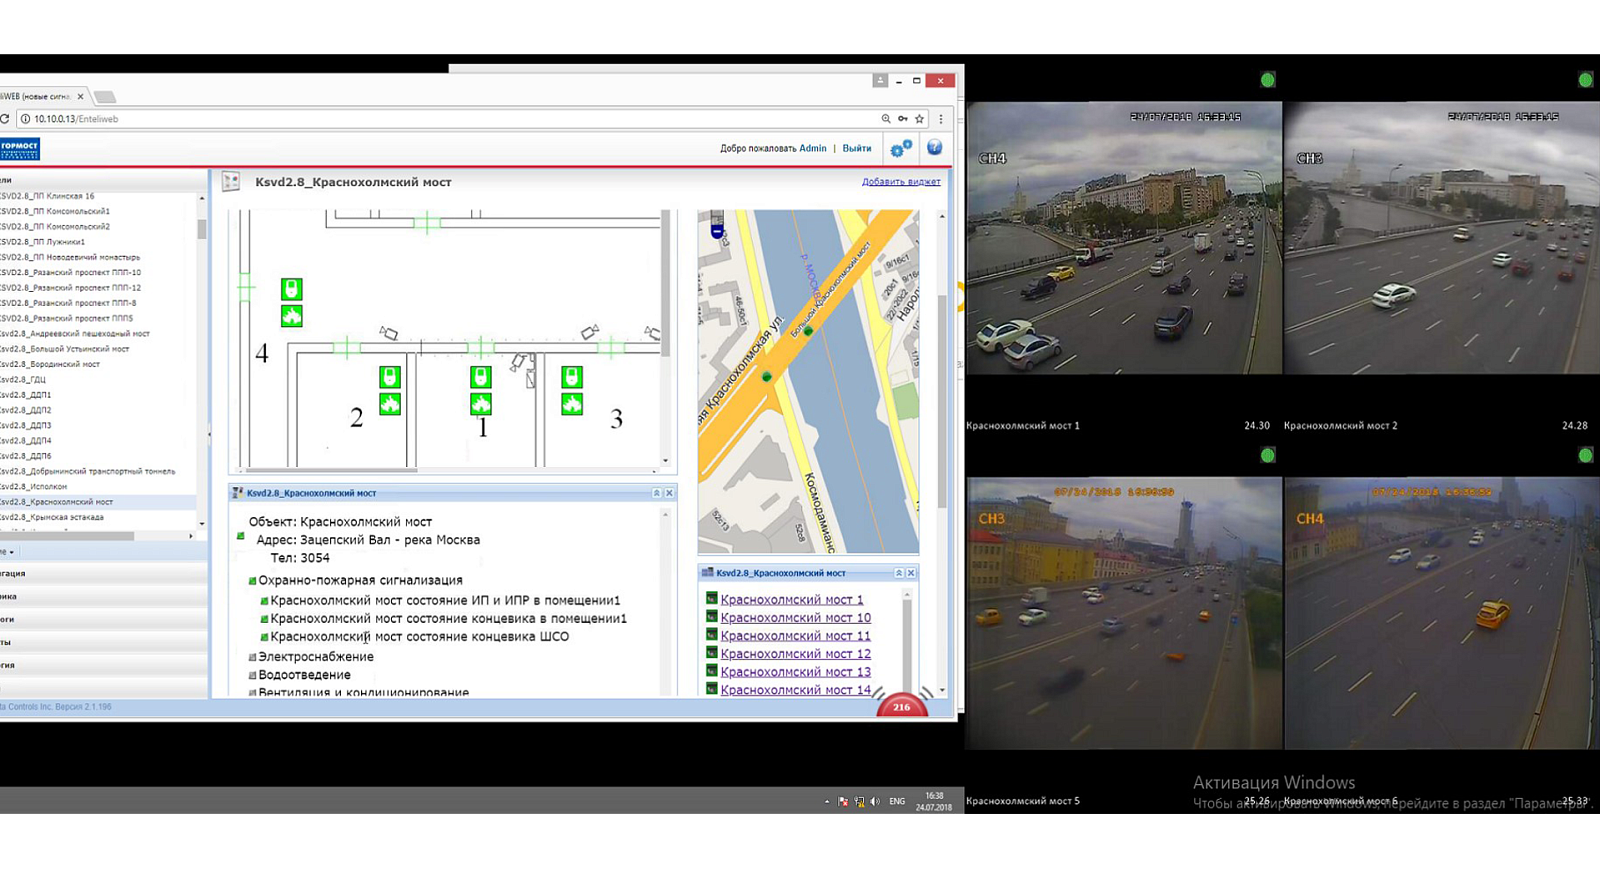Select the security sensor icon in room 2

(390, 377)
